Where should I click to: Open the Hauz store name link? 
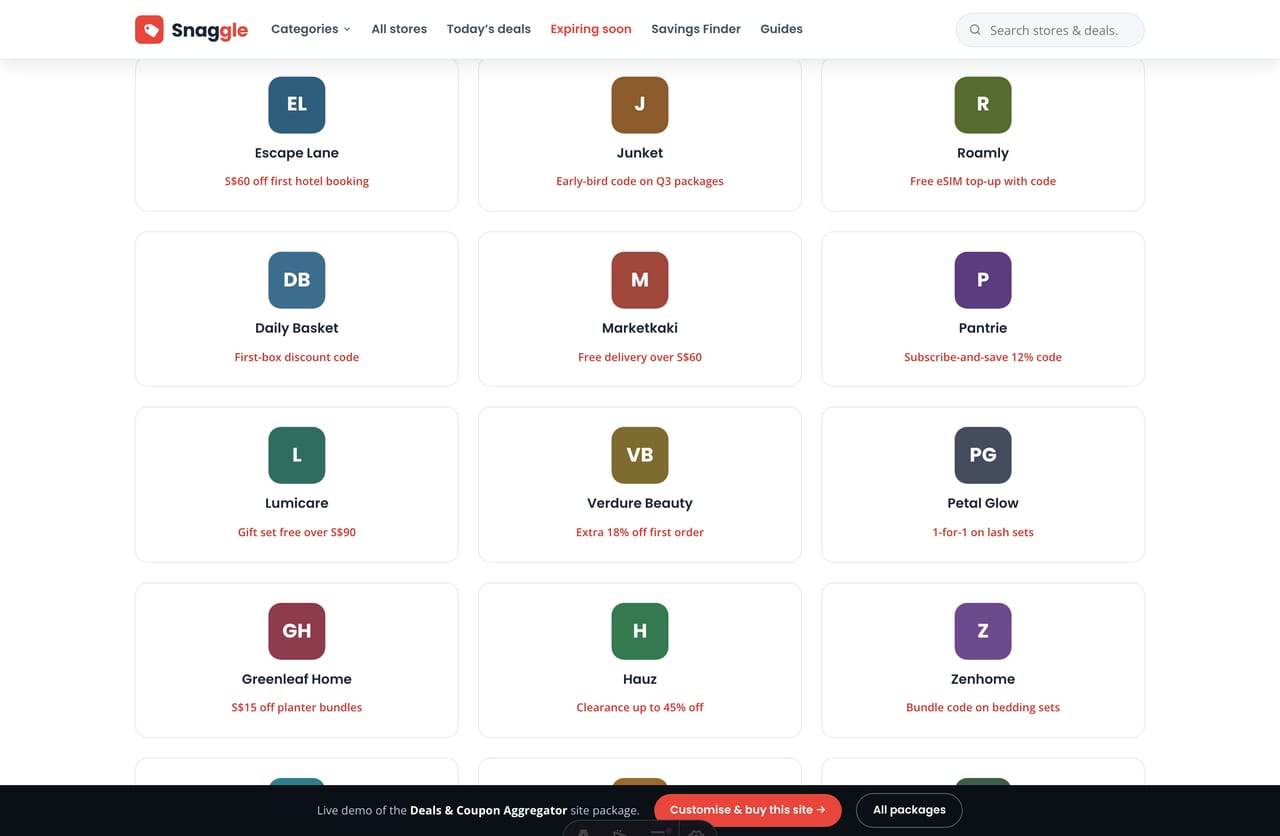click(640, 679)
